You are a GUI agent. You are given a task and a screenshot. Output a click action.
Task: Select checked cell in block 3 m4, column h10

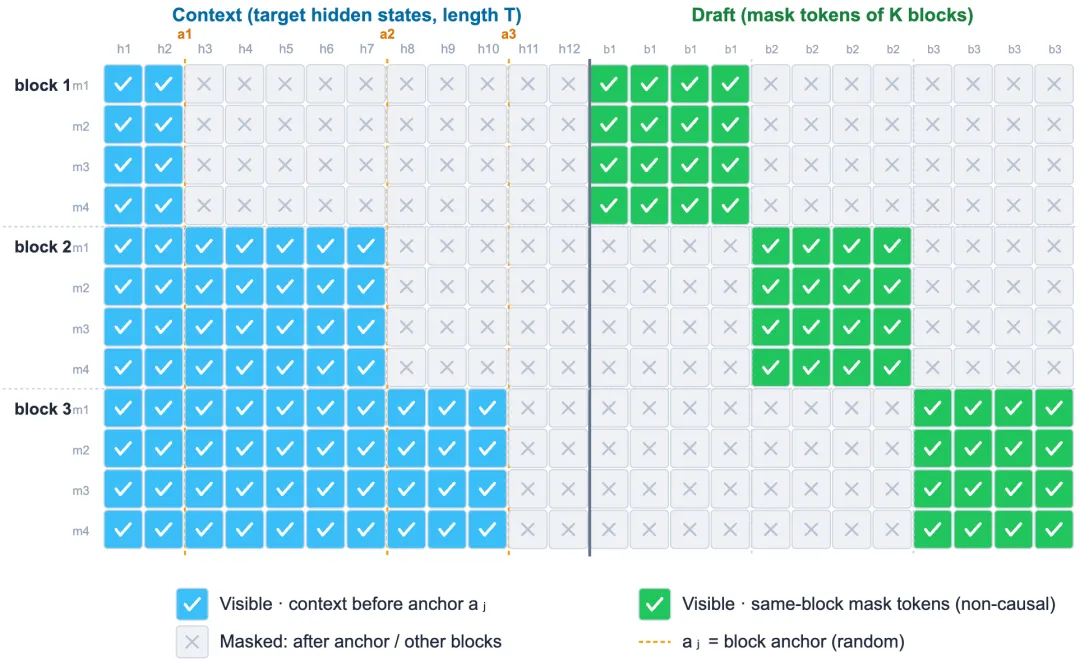[488, 529]
